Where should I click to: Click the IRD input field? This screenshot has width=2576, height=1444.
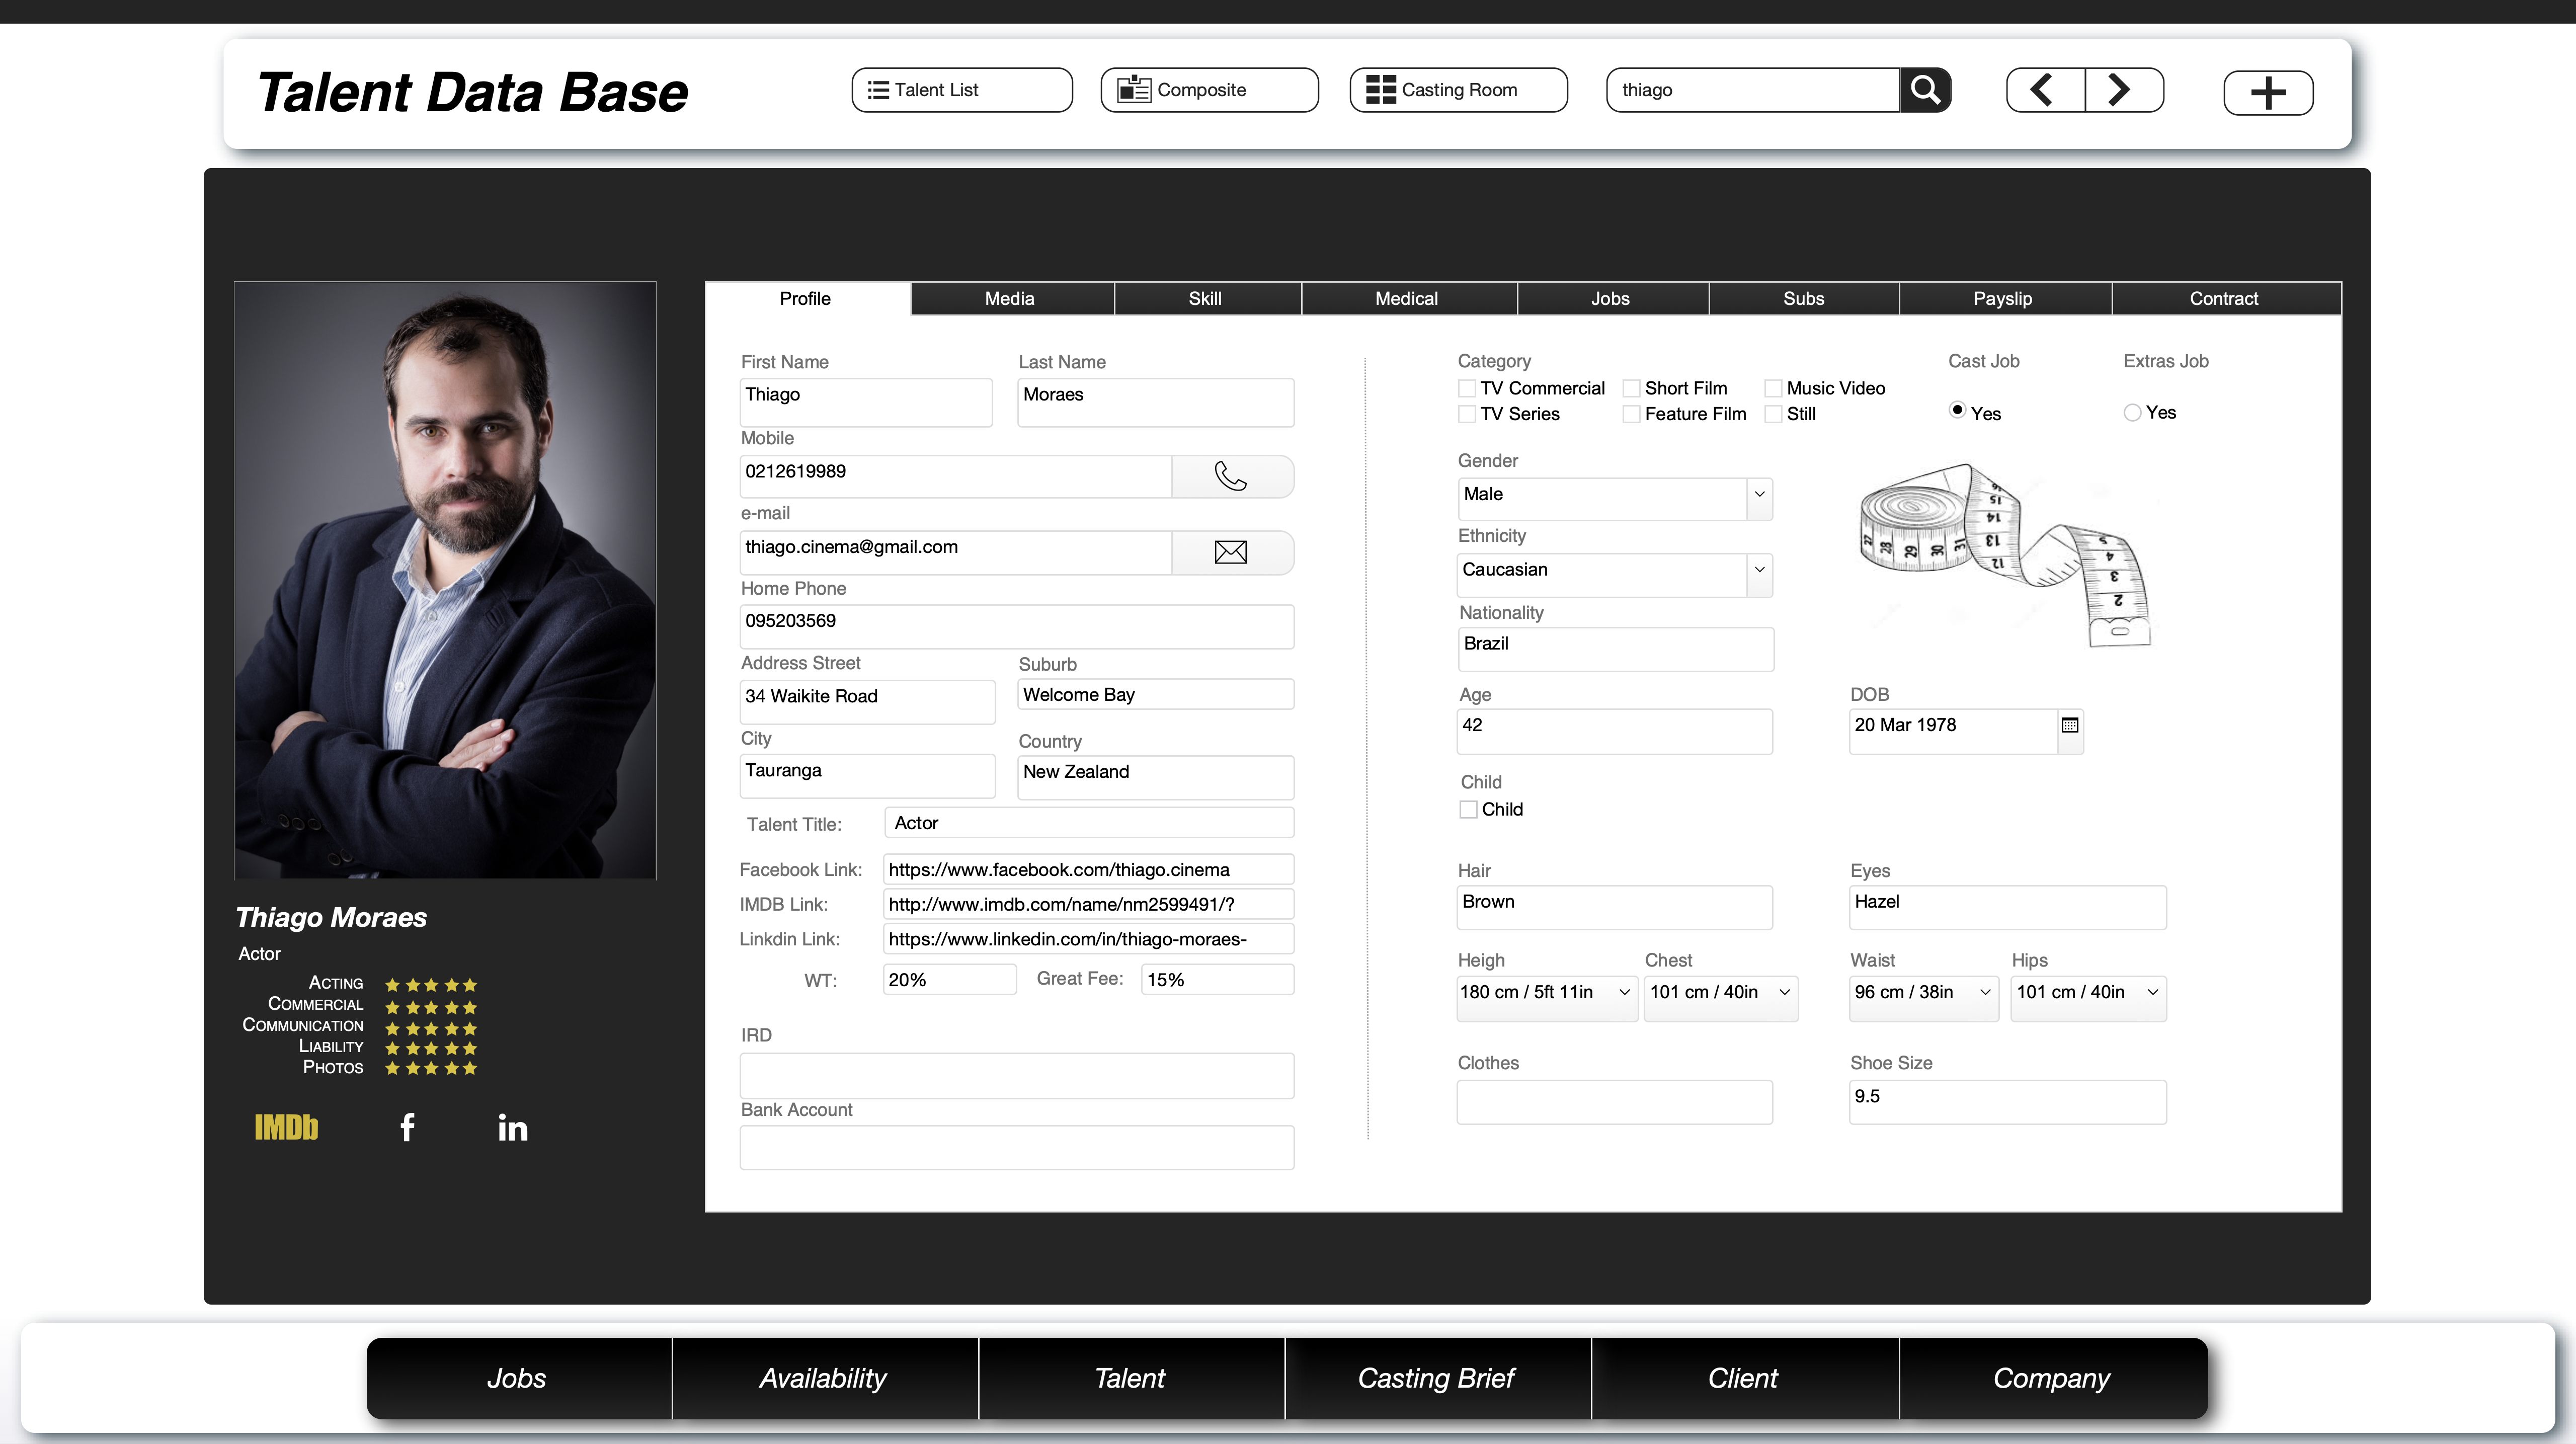pyautogui.click(x=1016, y=1075)
